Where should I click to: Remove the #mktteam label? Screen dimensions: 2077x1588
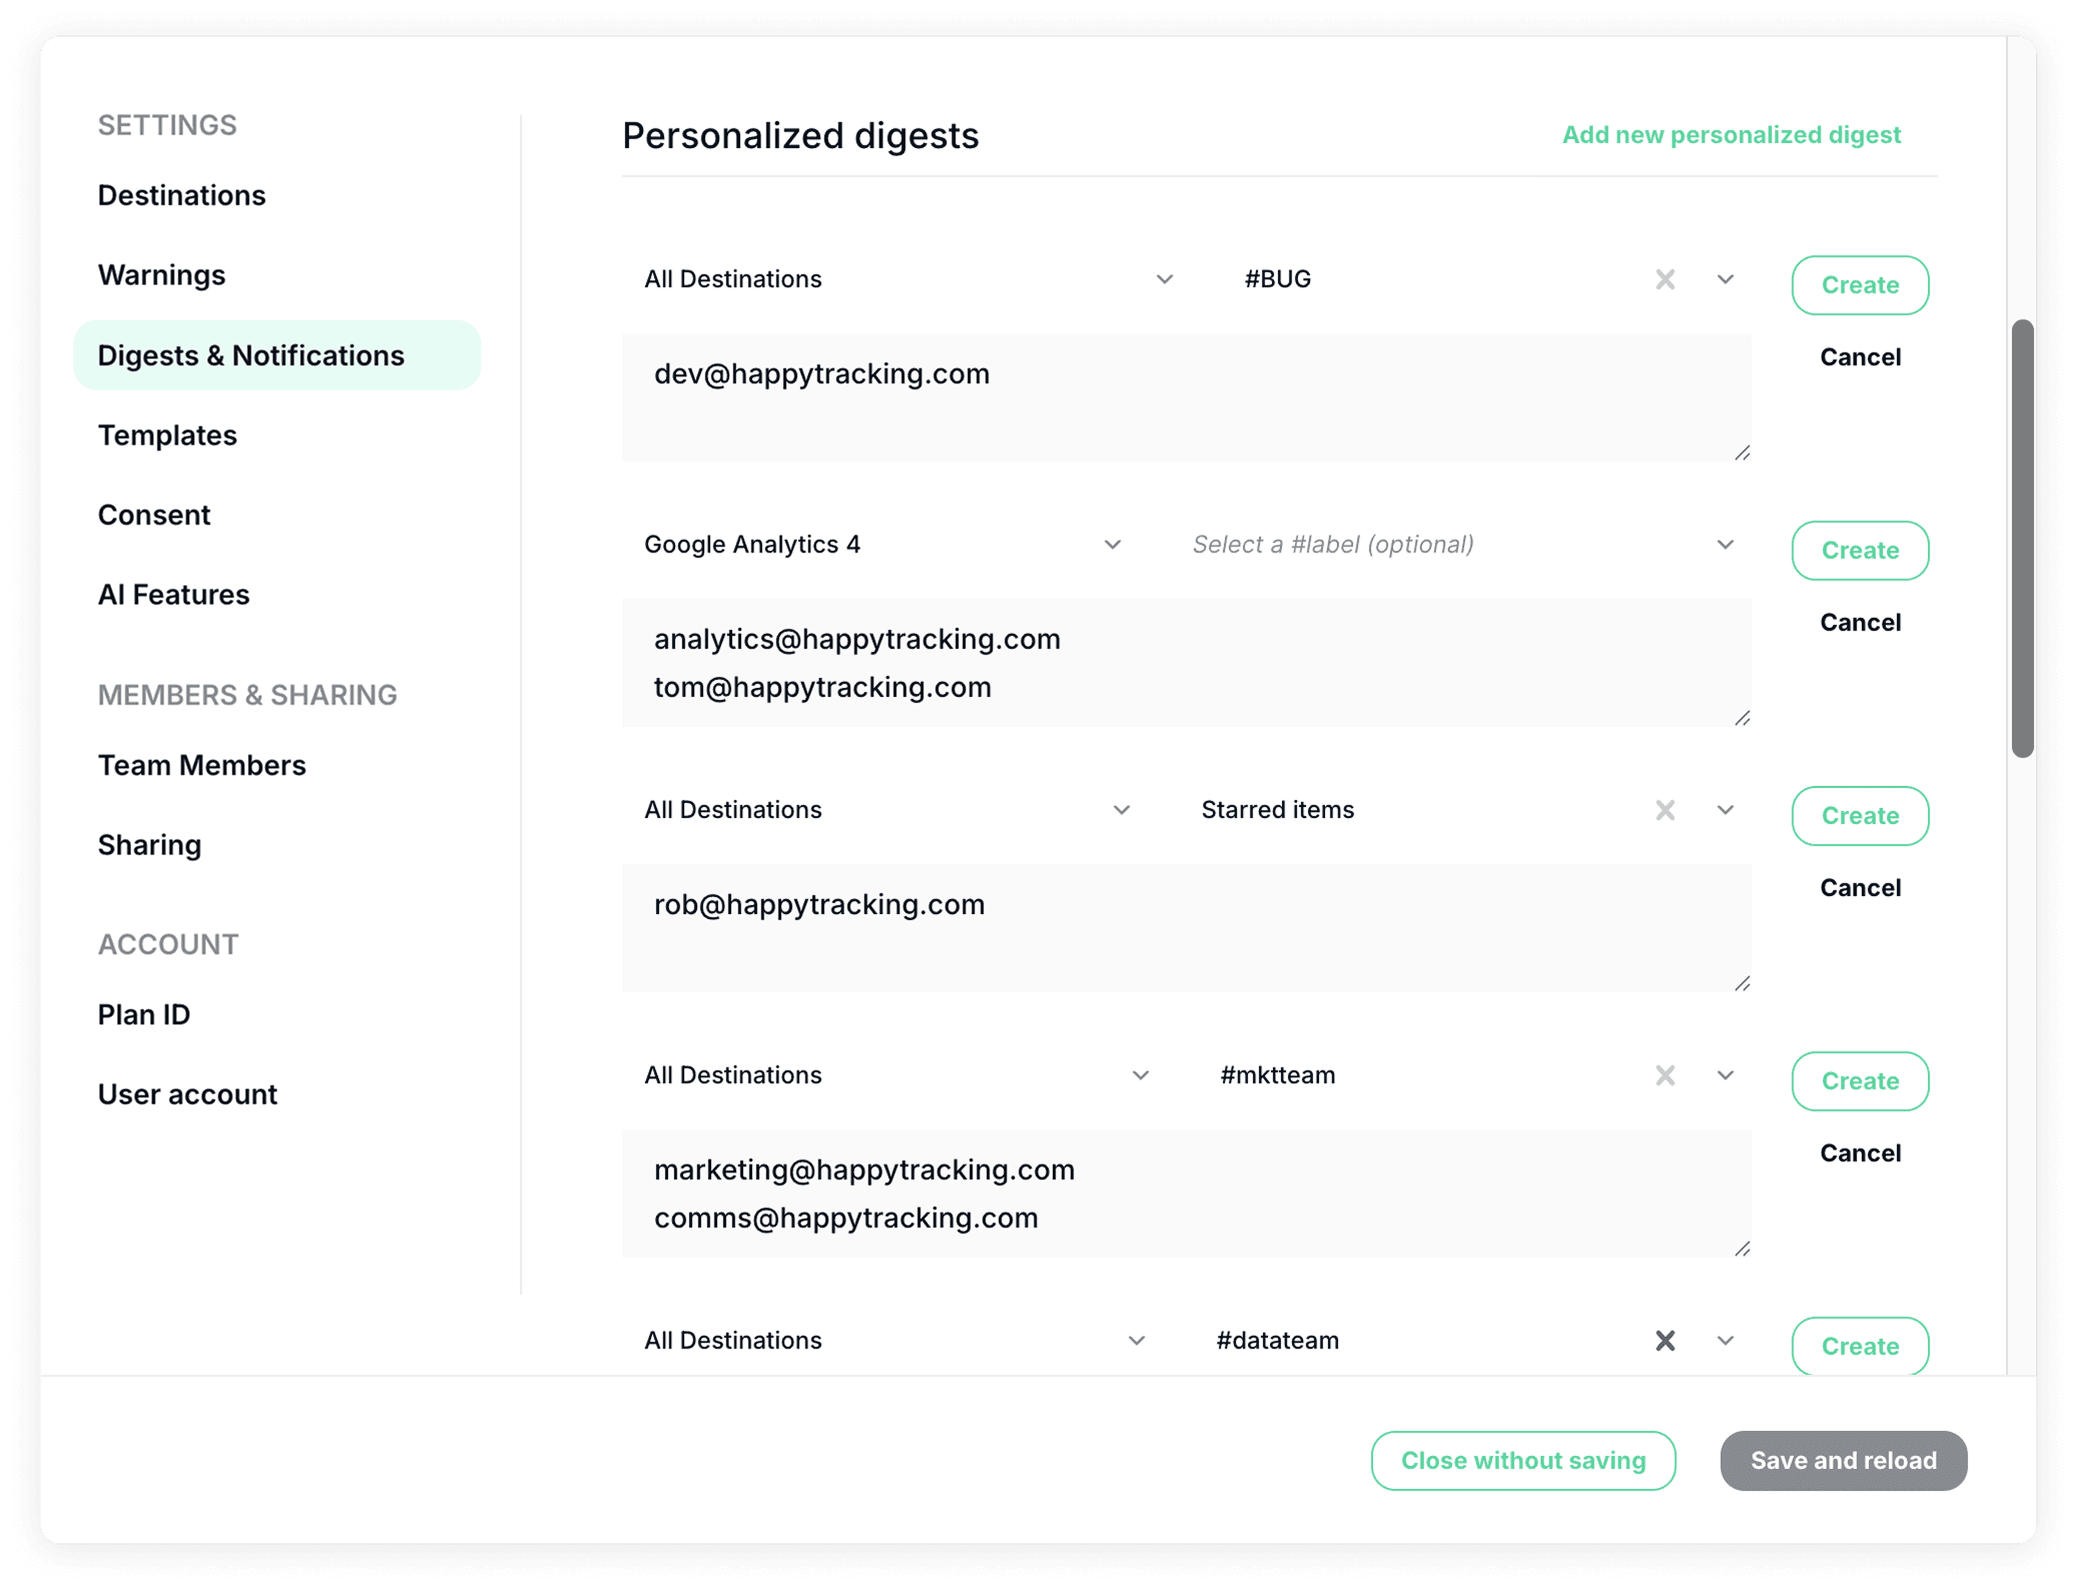1664,1075
